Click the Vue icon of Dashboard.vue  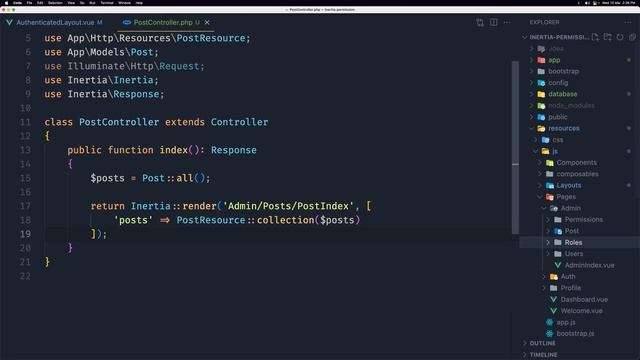[x=554, y=300]
